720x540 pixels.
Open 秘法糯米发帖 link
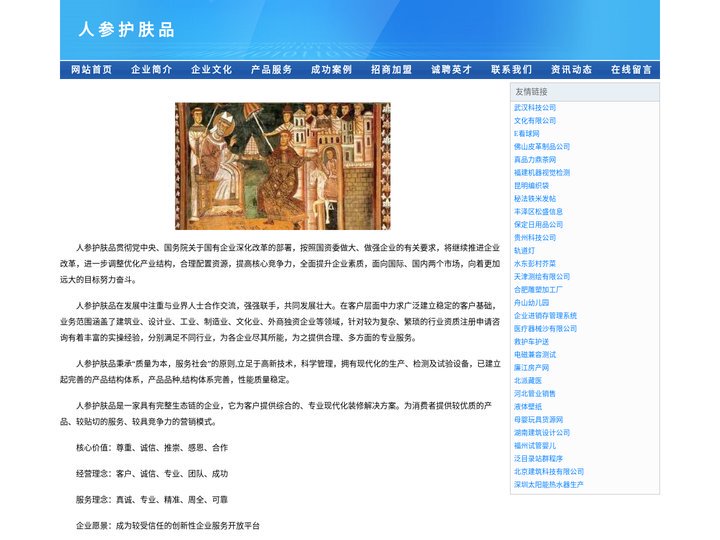point(535,198)
